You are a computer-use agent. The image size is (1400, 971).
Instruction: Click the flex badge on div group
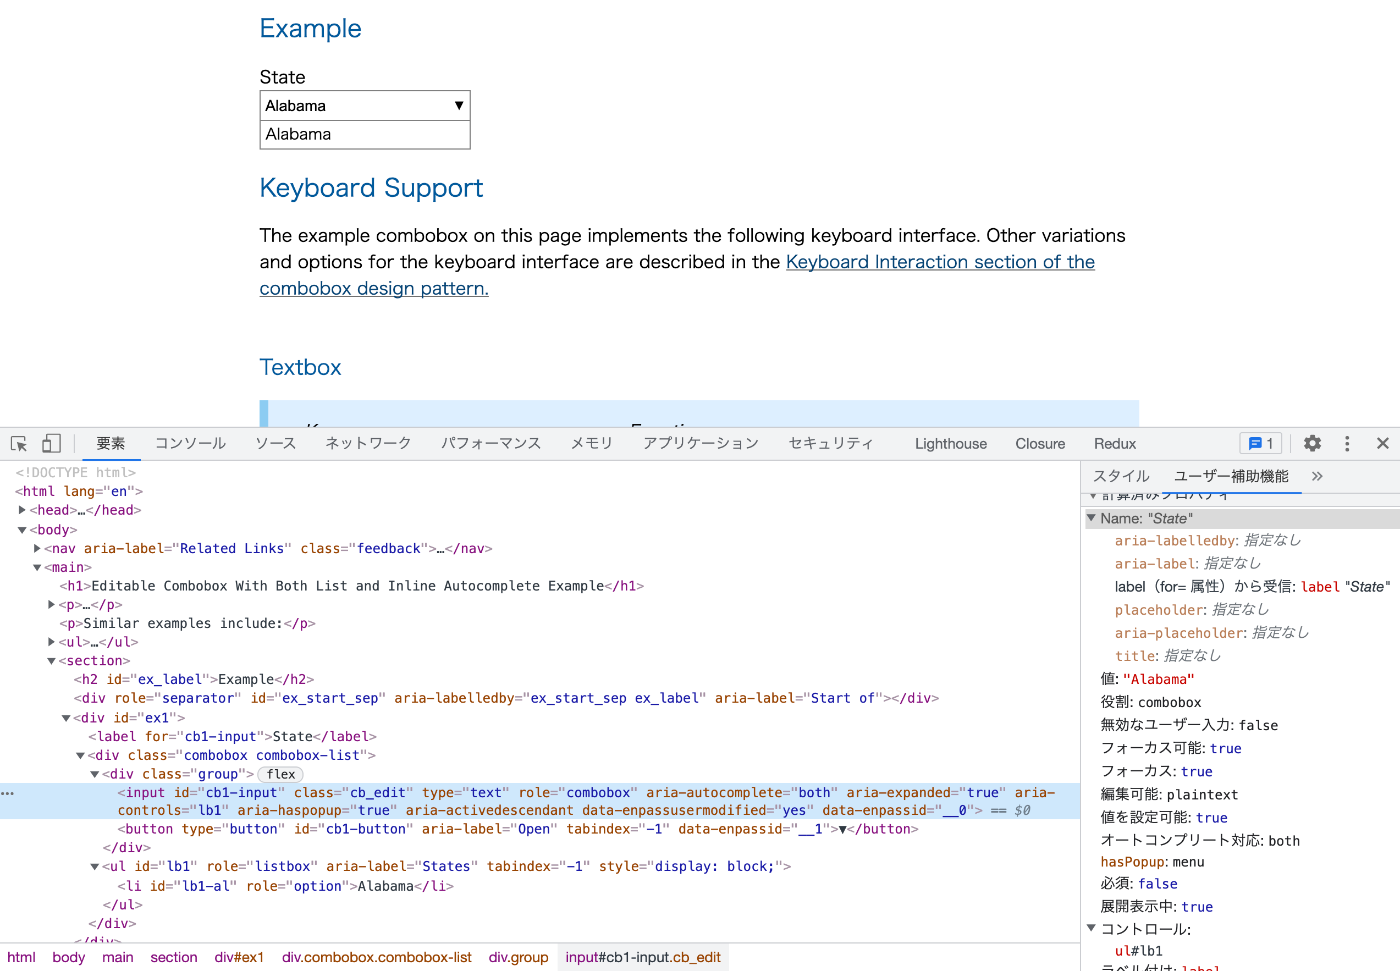coord(281,774)
